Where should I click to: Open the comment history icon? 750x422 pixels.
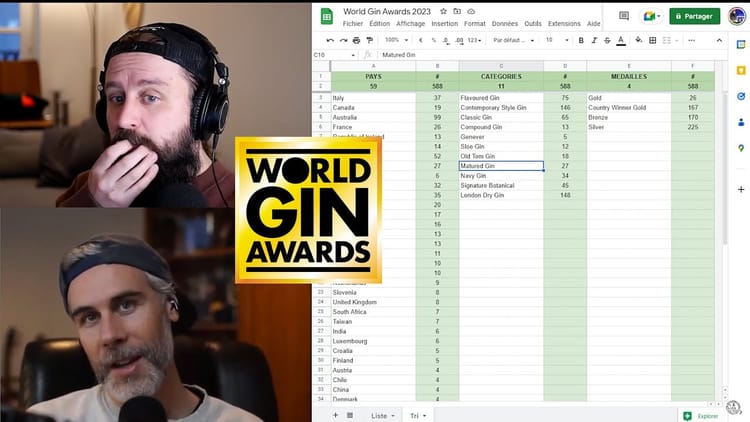click(624, 16)
